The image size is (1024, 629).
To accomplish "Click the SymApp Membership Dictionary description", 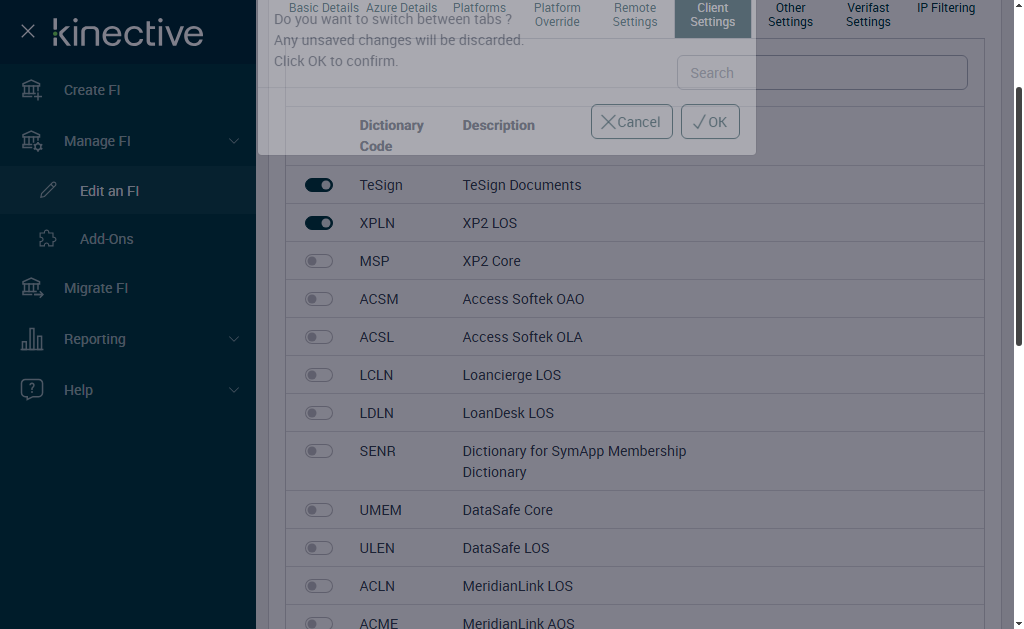I will [x=574, y=461].
